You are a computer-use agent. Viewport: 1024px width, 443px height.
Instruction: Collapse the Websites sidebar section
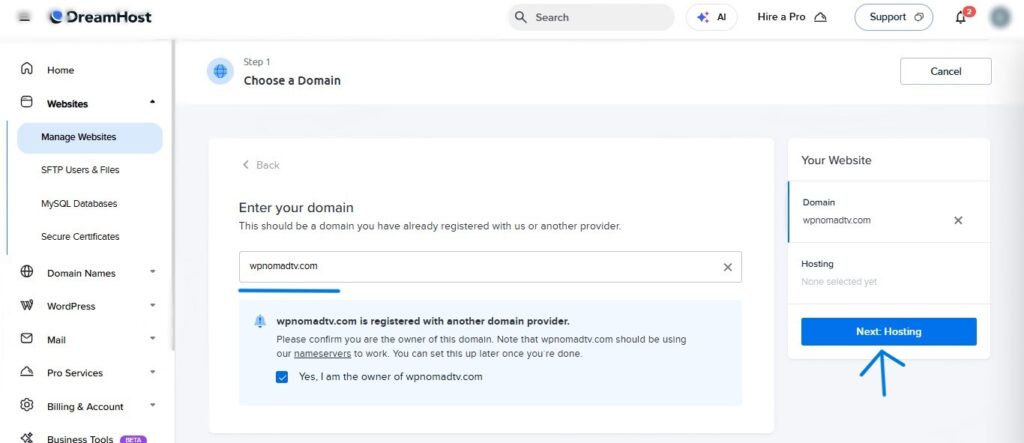point(153,103)
